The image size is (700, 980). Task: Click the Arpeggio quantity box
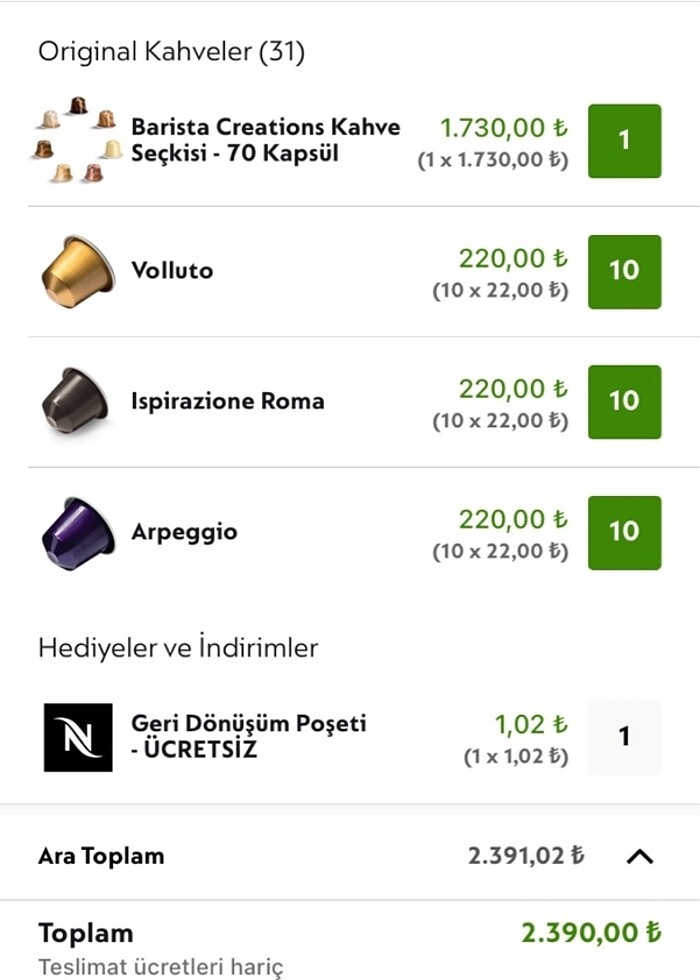tap(625, 532)
